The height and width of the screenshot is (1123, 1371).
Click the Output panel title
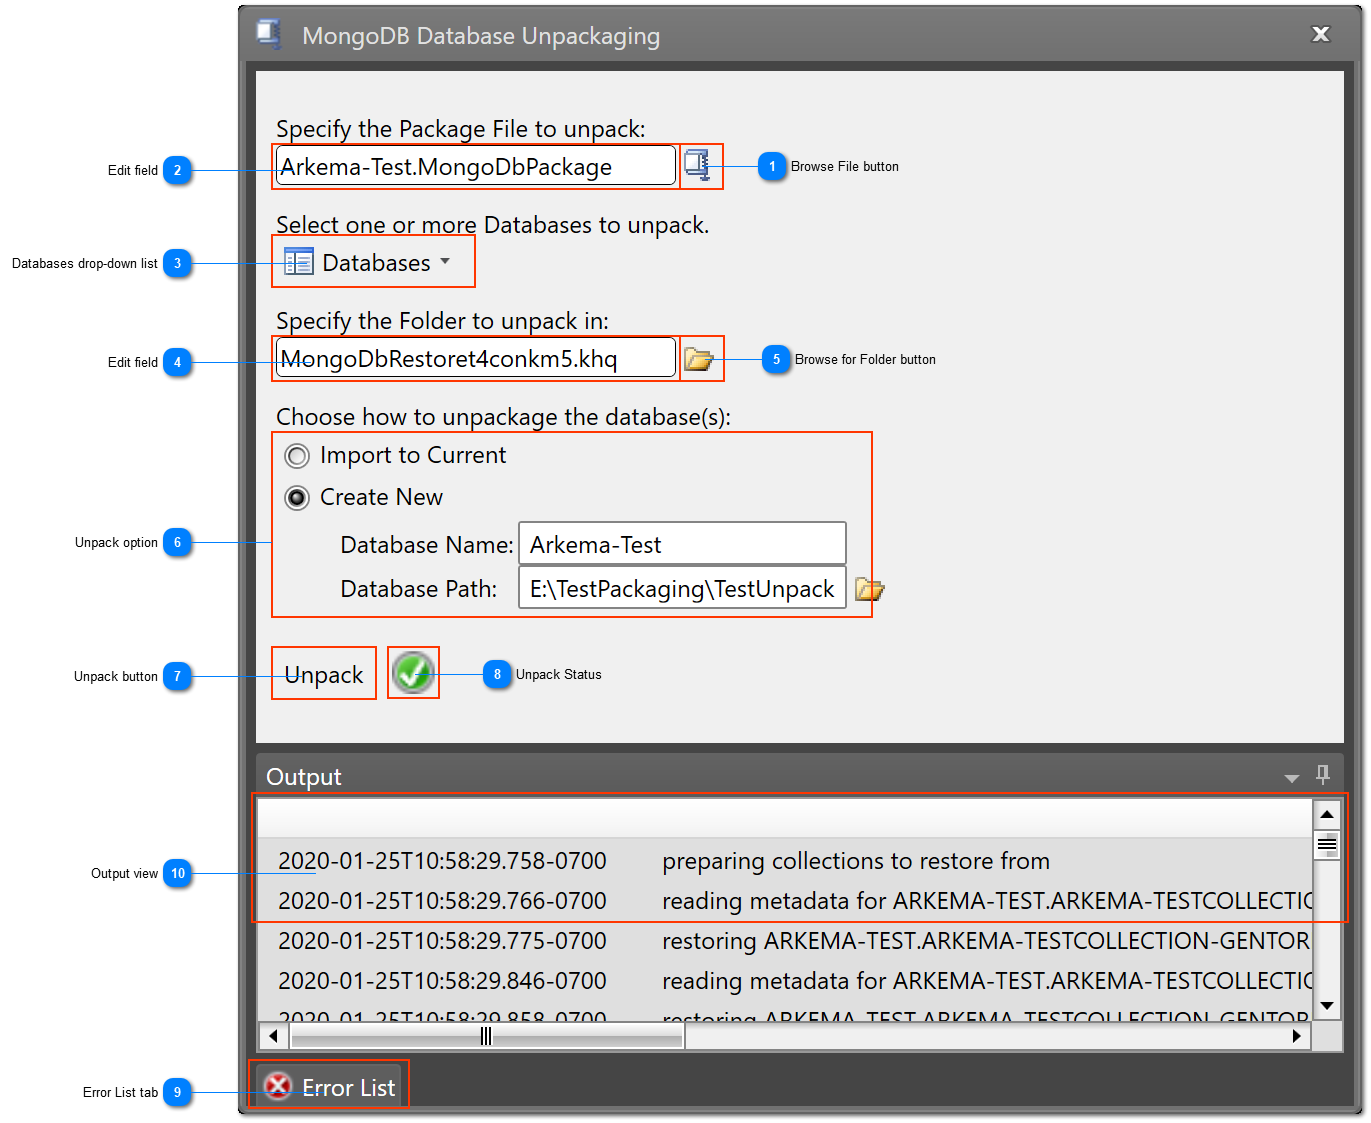[304, 777]
